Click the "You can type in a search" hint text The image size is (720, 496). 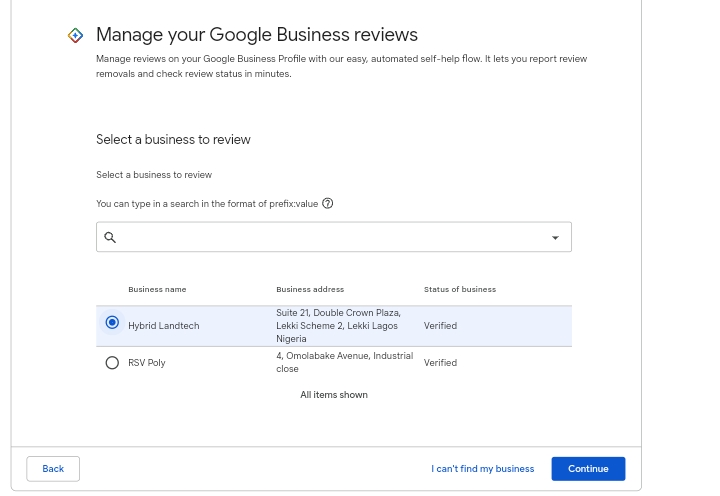pyautogui.click(x=207, y=204)
